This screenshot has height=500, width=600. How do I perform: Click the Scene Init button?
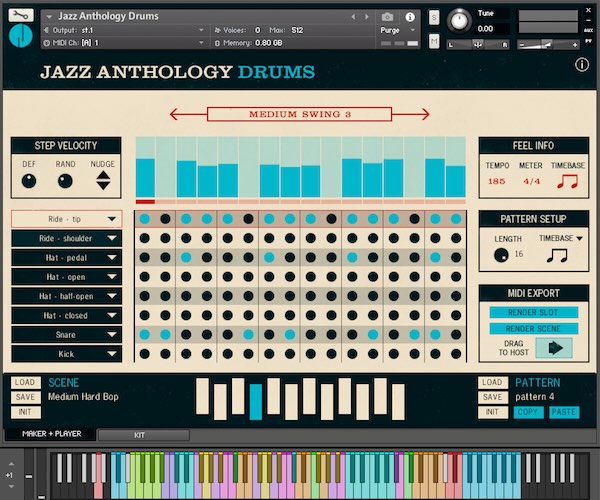[x=25, y=412]
